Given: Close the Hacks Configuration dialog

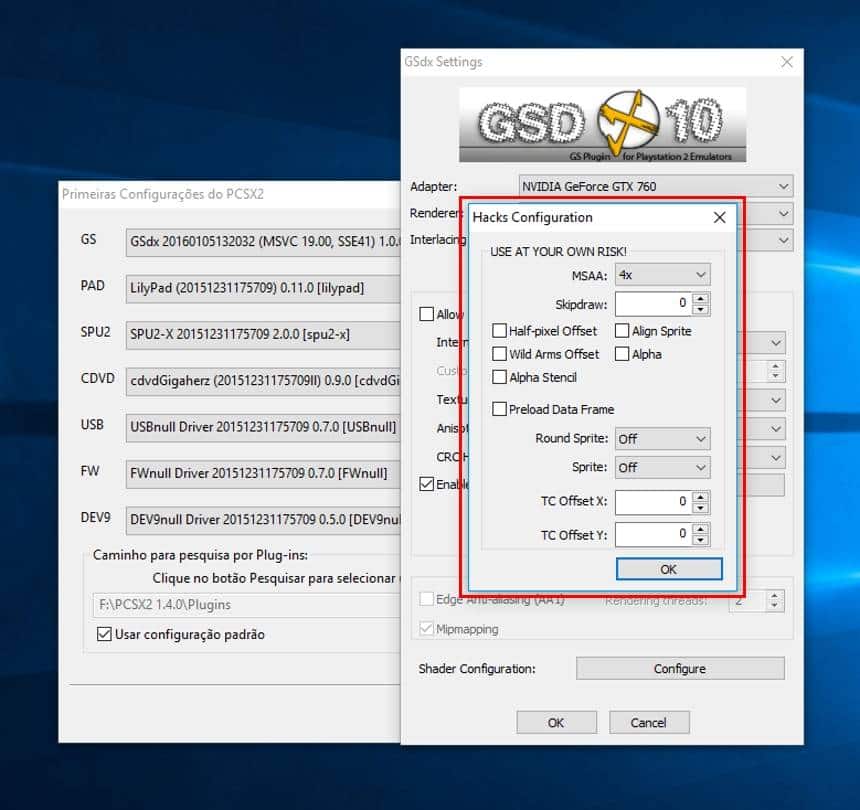Looking at the screenshot, I should [720, 218].
